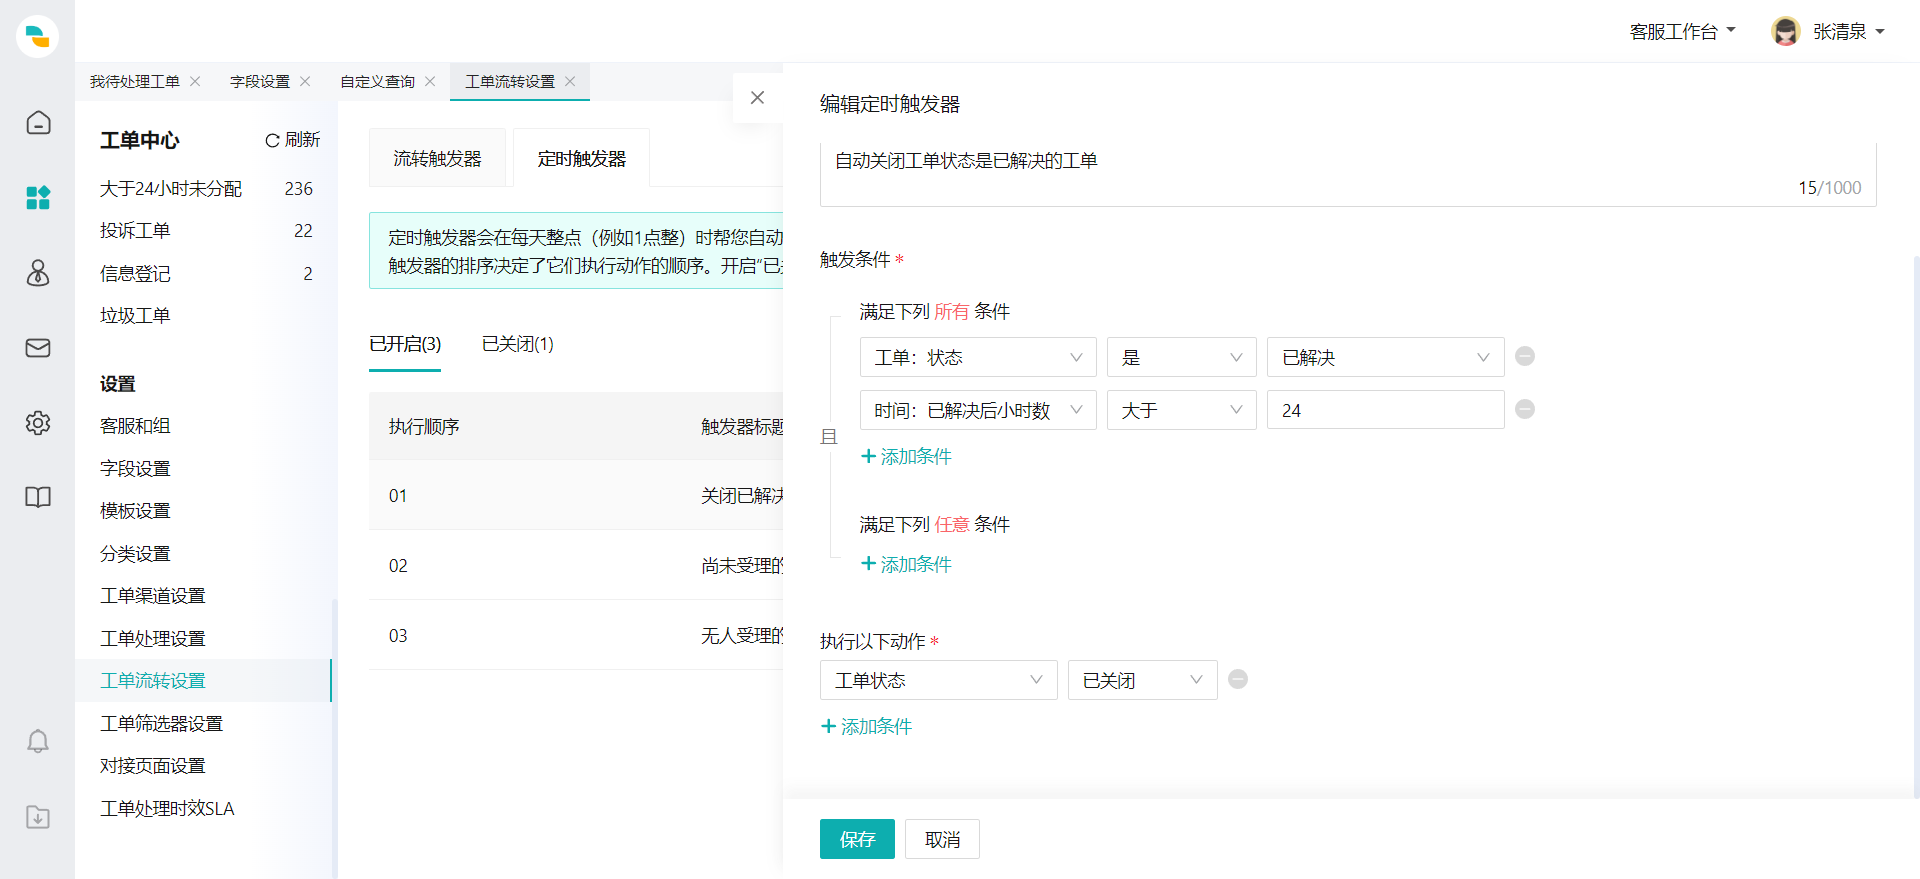This screenshot has height=879, width=1920.
Task: Switch to the 我待处理工单 tab
Action: 135,82
